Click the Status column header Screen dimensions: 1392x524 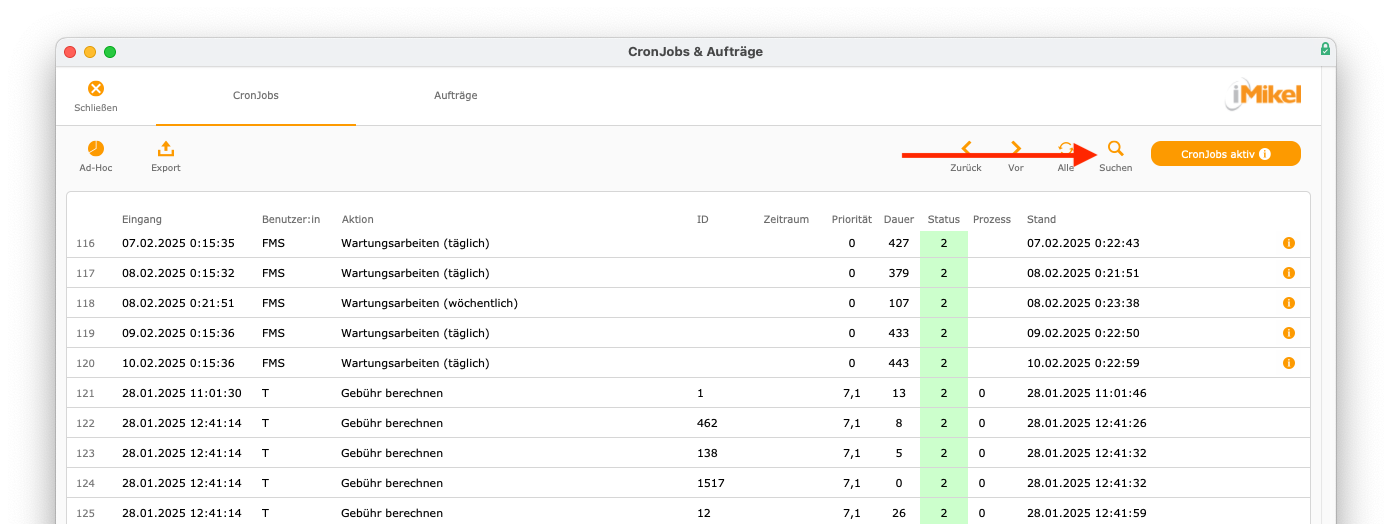[x=943, y=219]
